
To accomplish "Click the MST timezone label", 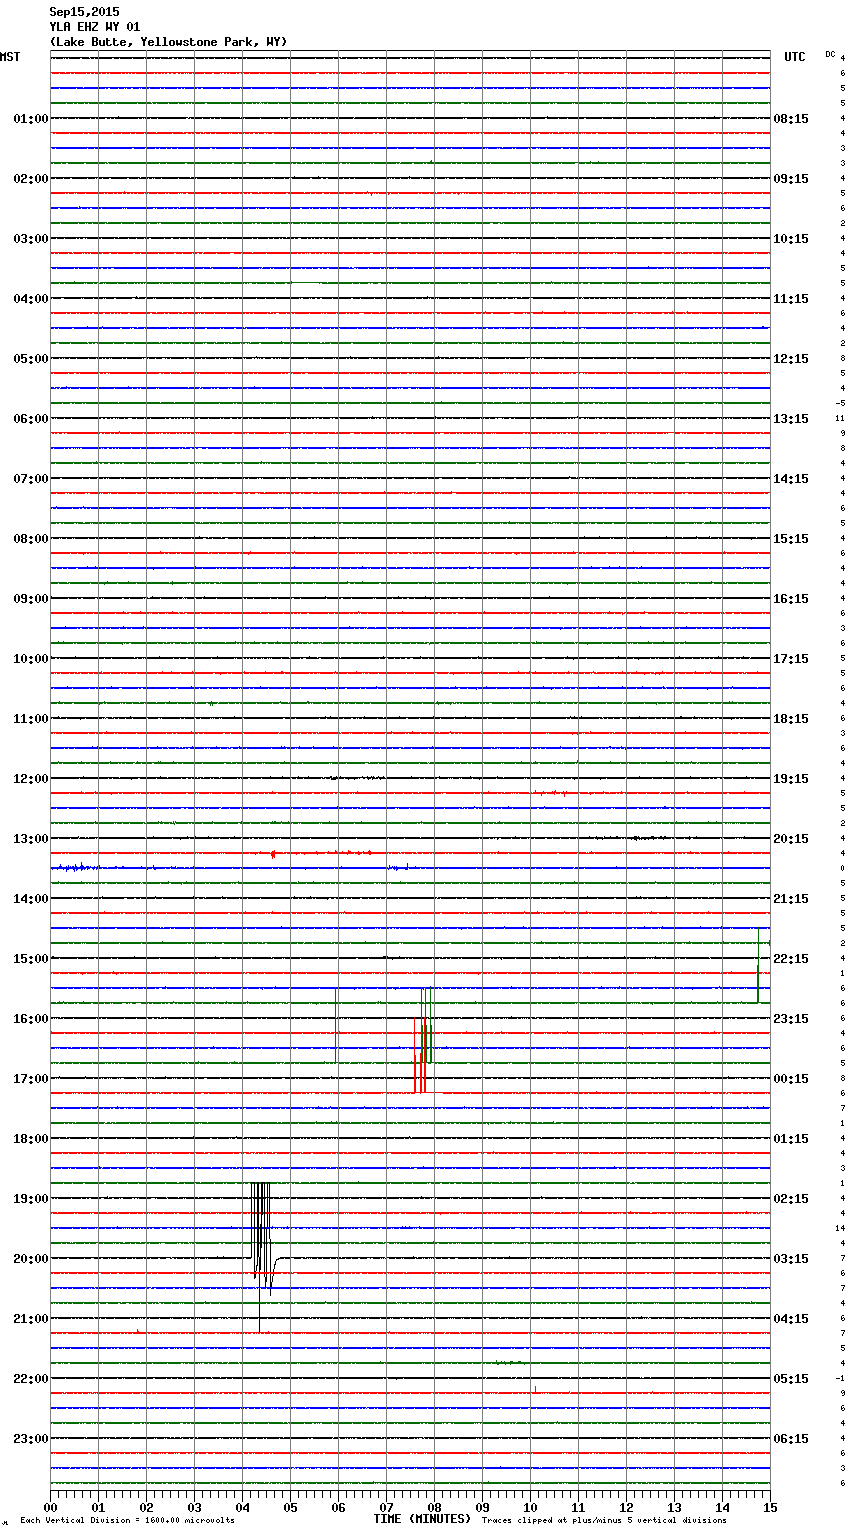I will (x=10, y=57).
